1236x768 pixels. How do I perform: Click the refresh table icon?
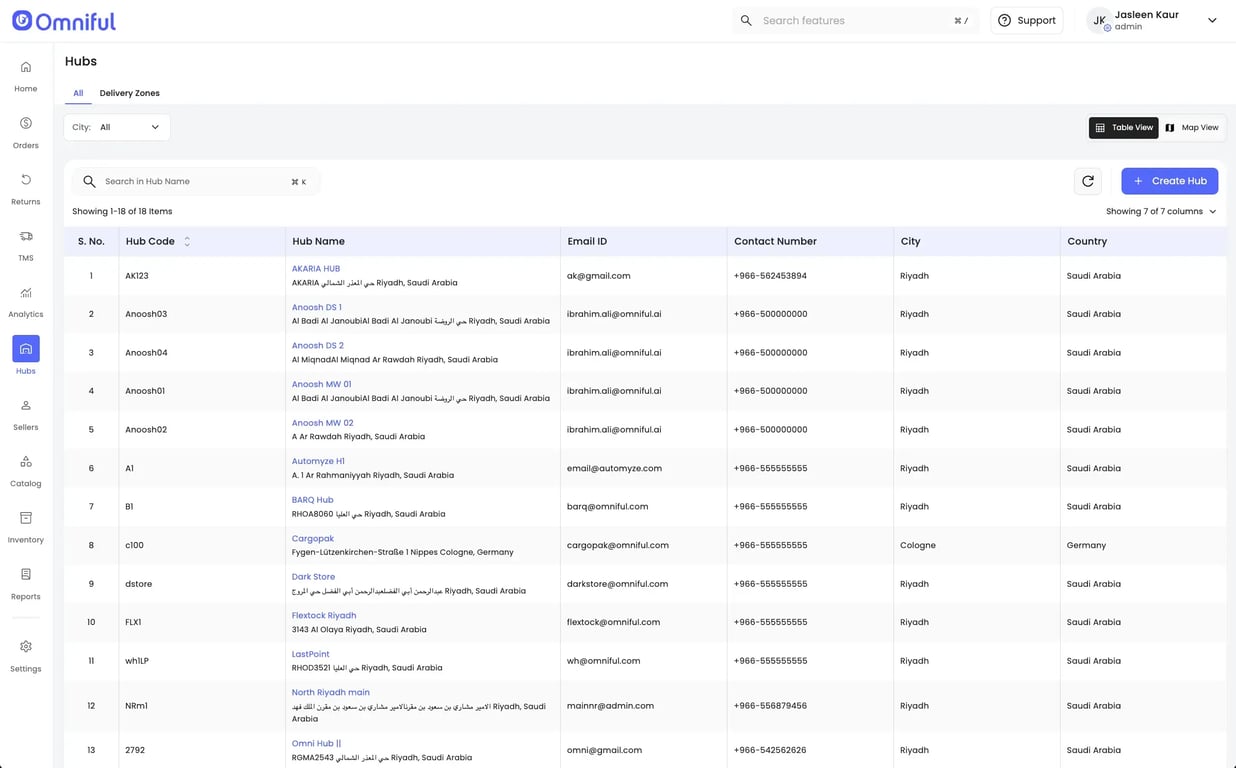(1088, 181)
